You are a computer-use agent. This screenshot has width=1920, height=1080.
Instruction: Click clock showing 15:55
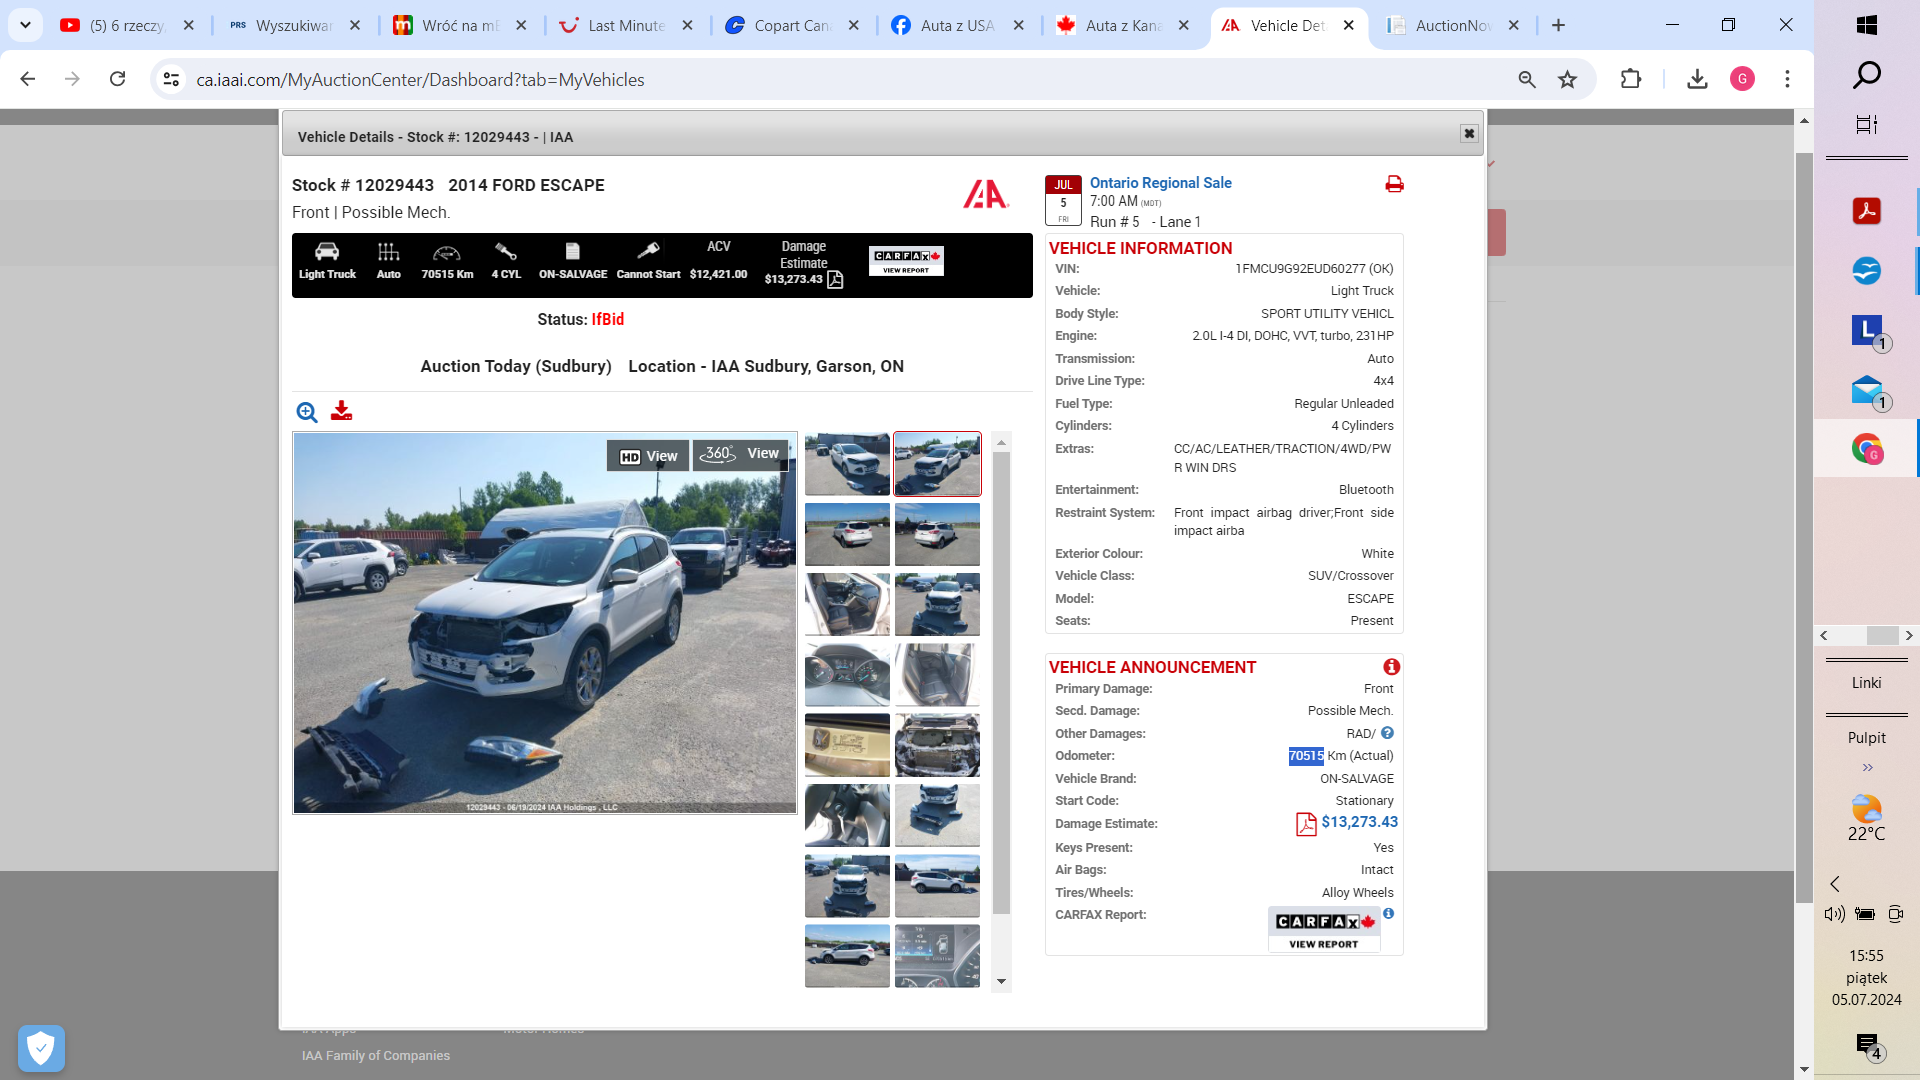(1866, 956)
